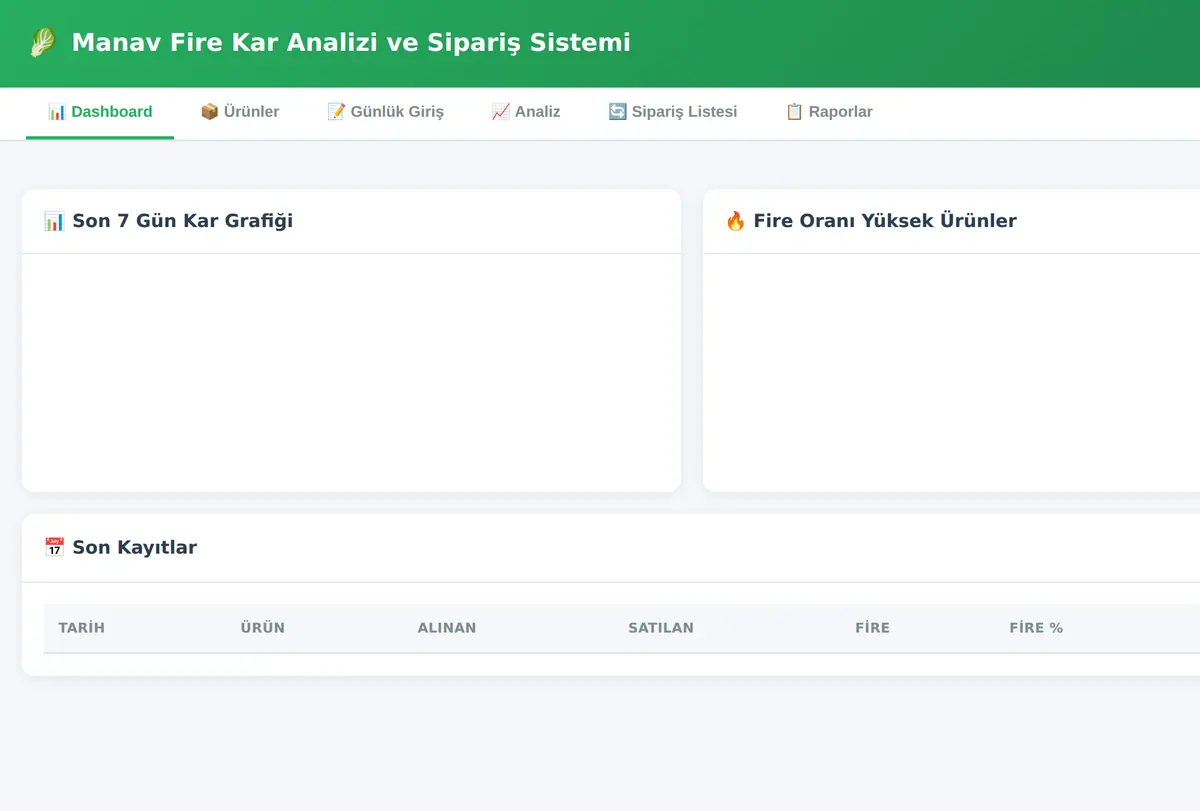Click the FİRE % column header

coord(1036,628)
